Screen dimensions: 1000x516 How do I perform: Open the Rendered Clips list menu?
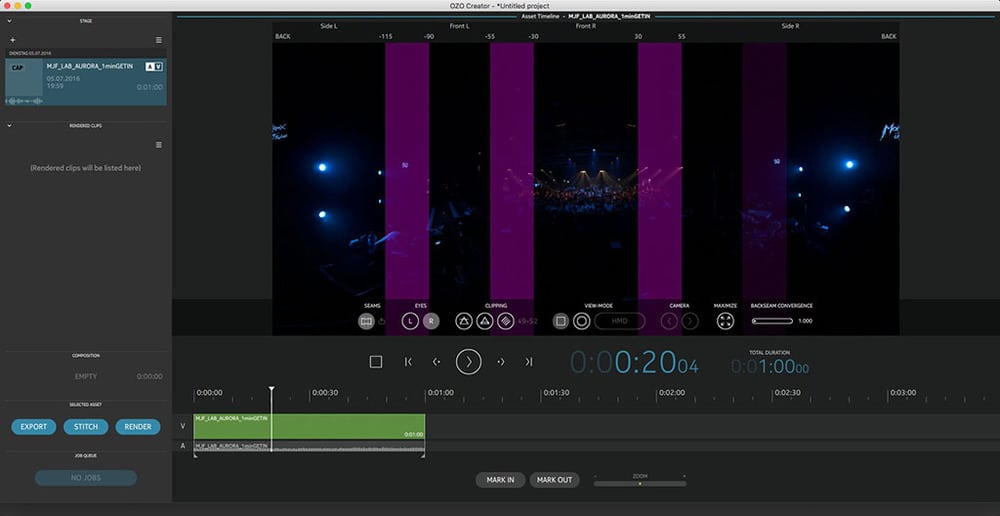tap(158, 145)
